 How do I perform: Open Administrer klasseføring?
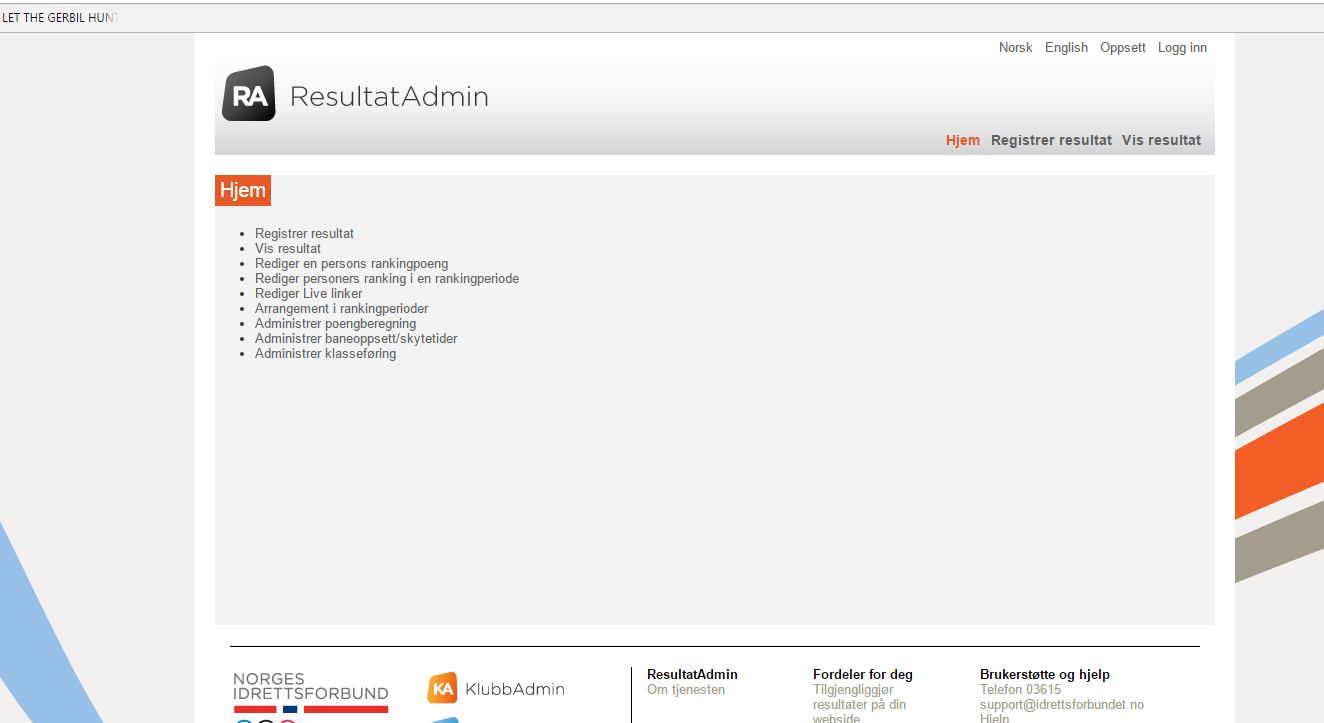325,353
